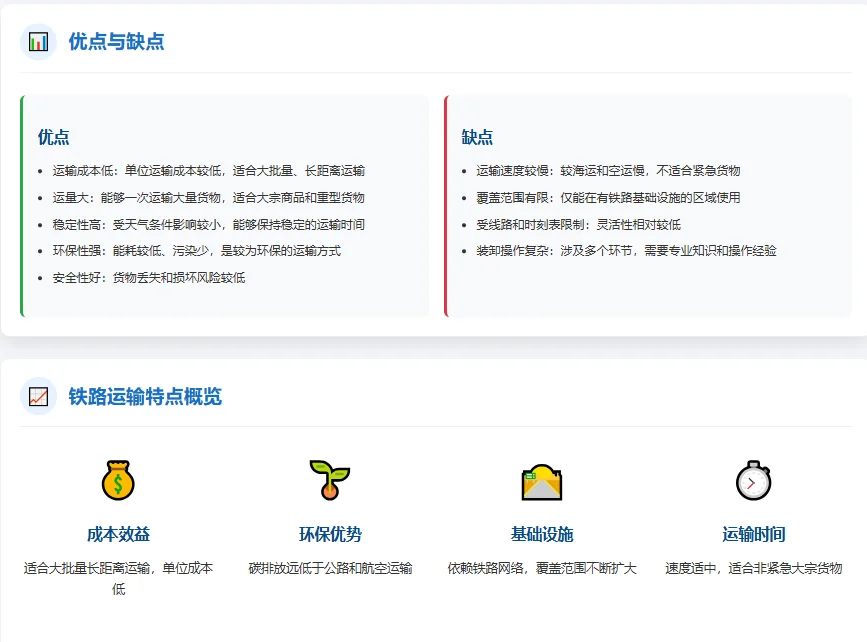Click the checkbox icon beside 铁路运输特点概览
The height and width of the screenshot is (642, 867).
[x=37, y=396]
